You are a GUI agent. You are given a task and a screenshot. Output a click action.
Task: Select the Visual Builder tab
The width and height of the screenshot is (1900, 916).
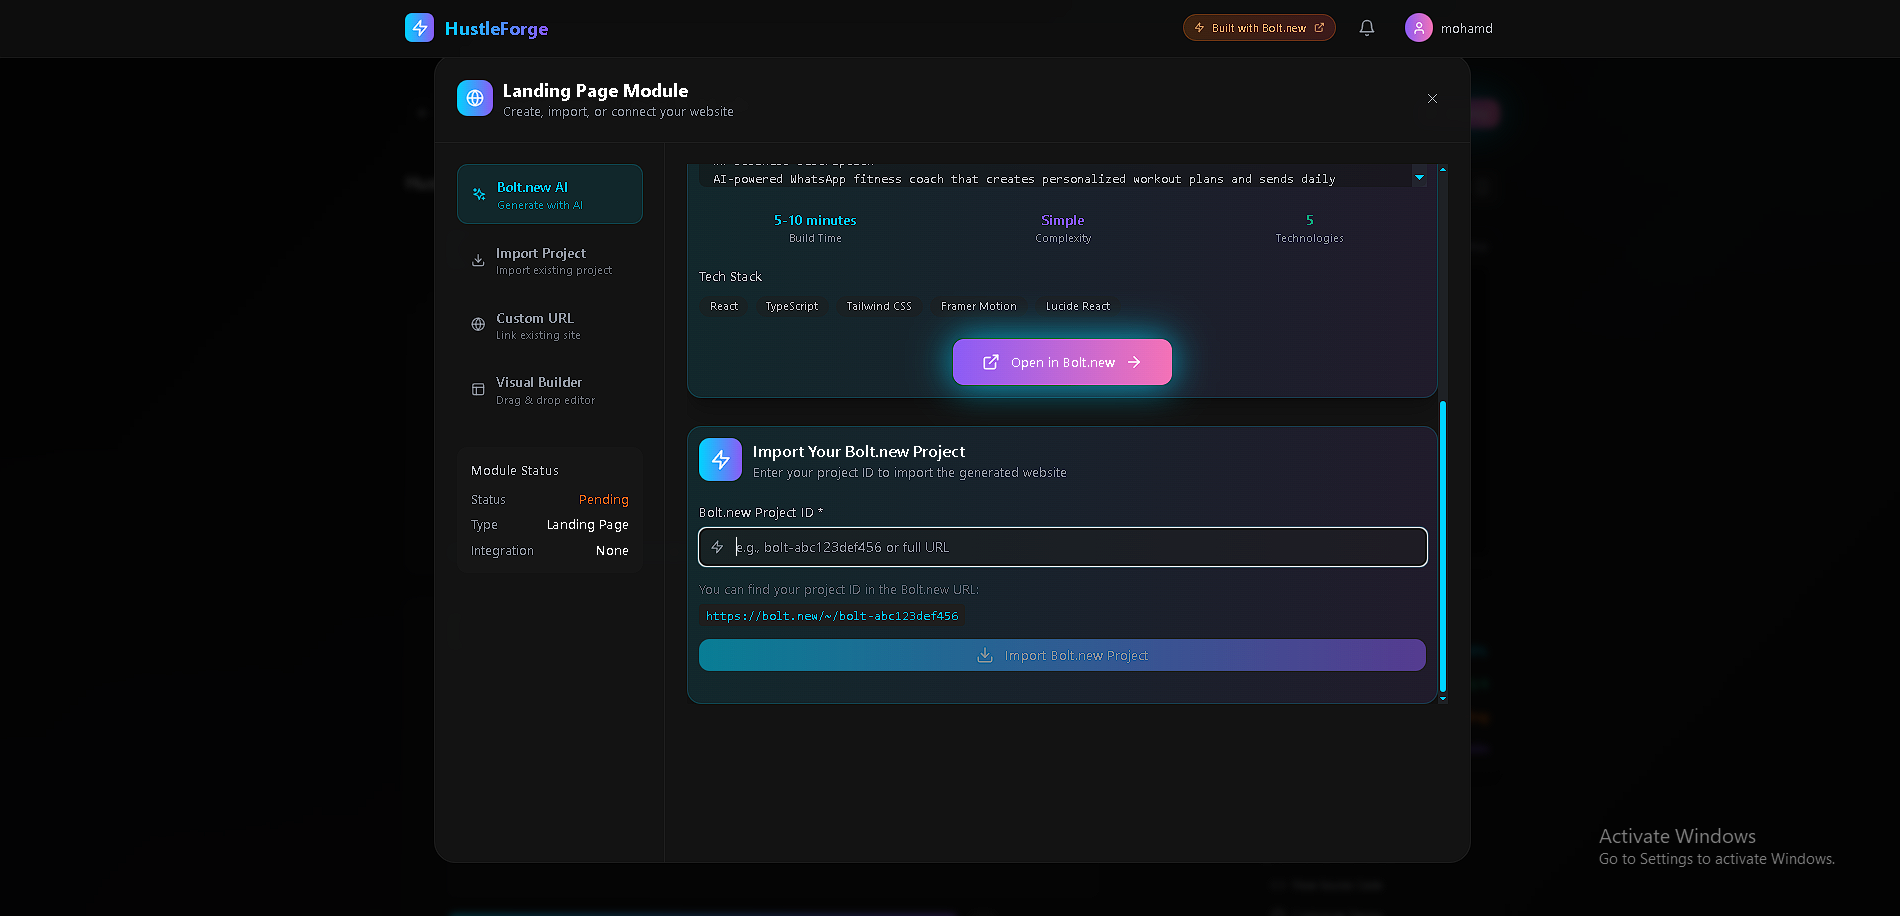click(x=550, y=390)
